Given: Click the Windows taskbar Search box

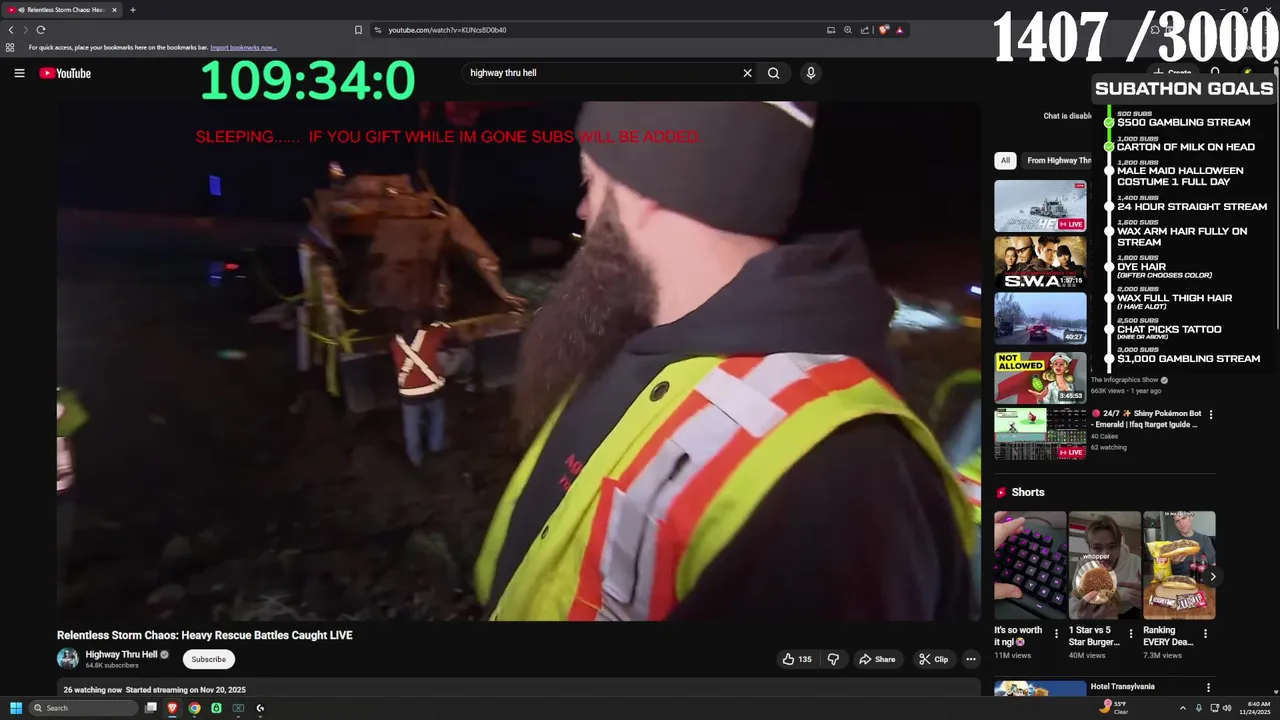Looking at the screenshot, I should 83,708.
